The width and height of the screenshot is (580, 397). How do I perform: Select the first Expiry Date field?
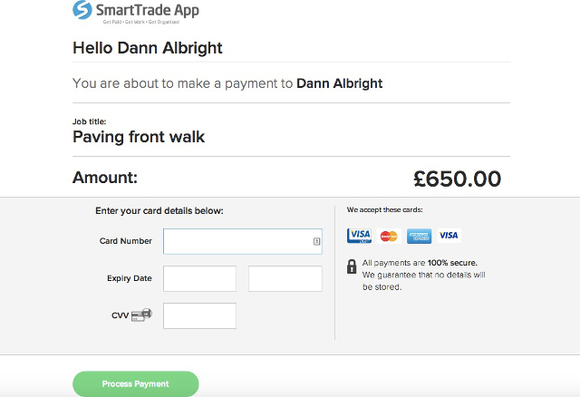click(x=200, y=279)
